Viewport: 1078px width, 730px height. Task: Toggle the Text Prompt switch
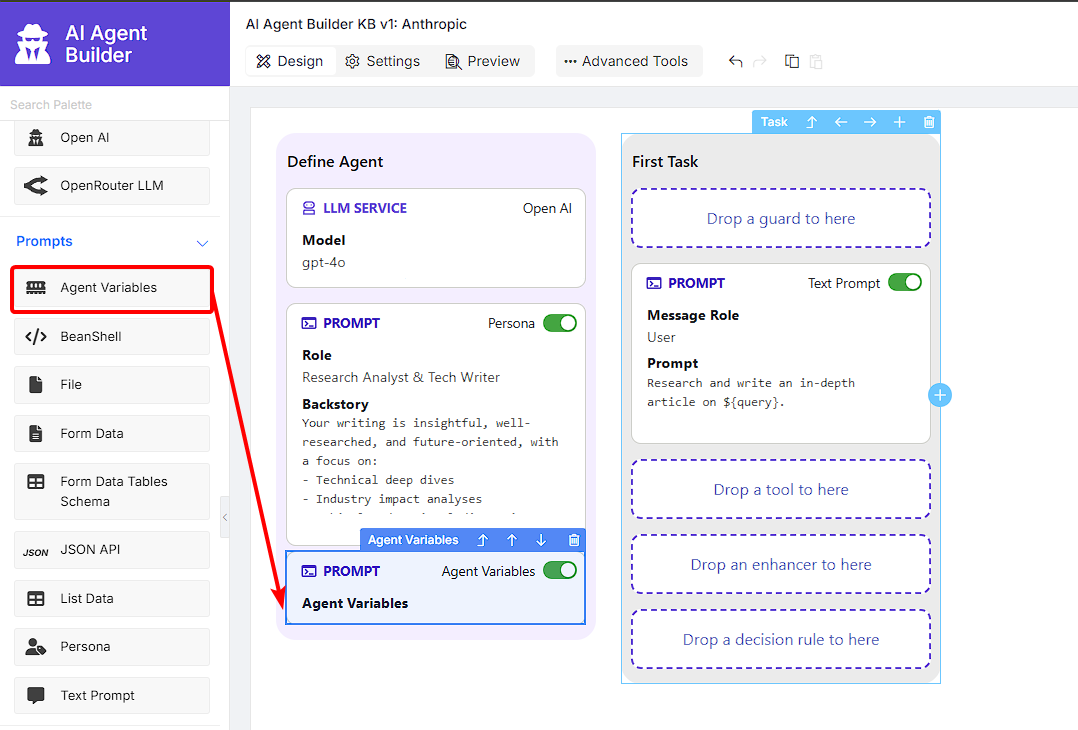[x=905, y=283]
